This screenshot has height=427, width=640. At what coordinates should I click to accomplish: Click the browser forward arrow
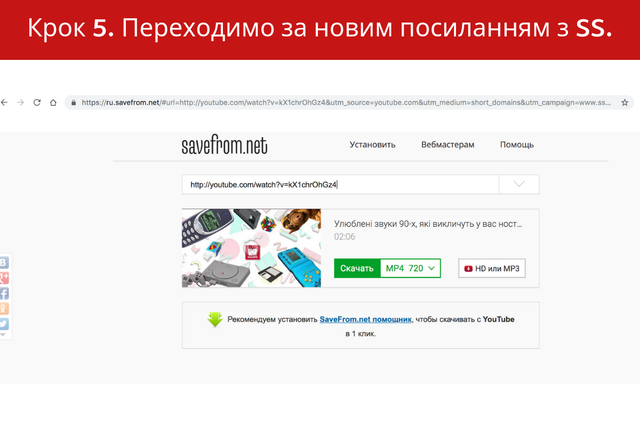pyautogui.click(x=20, y=102)
